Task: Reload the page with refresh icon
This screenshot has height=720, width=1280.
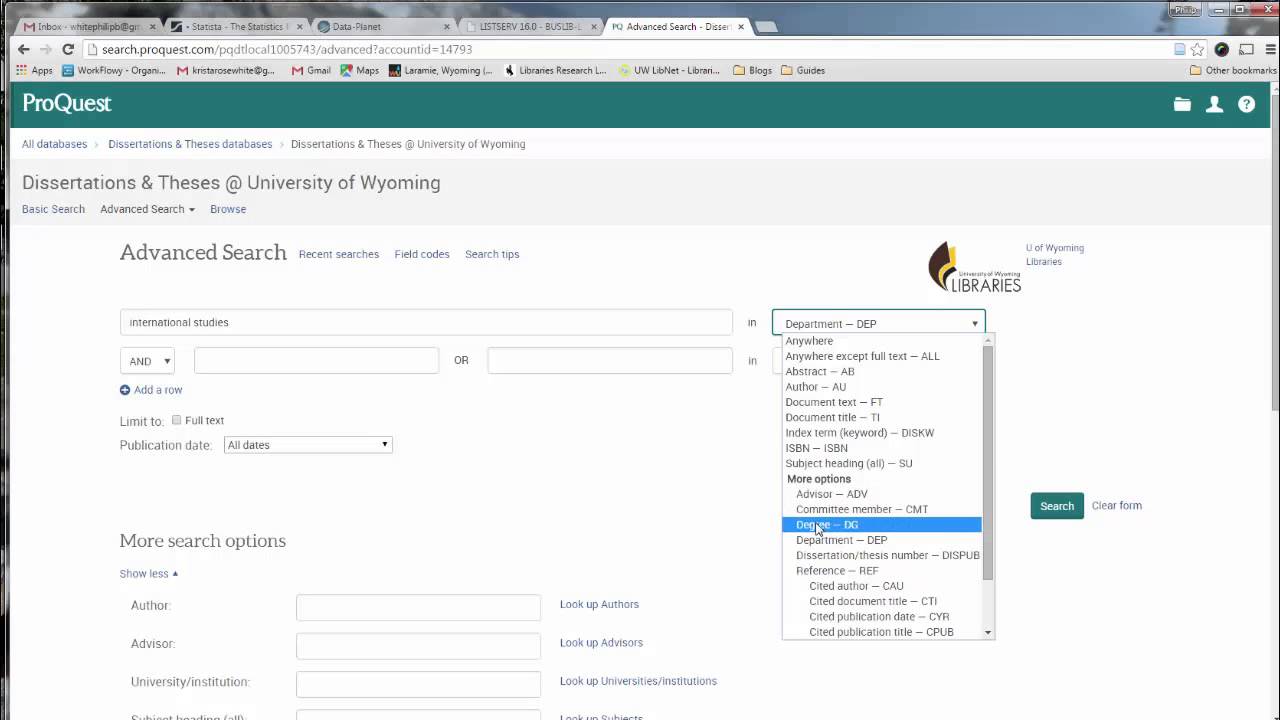Action: [68, 49]
